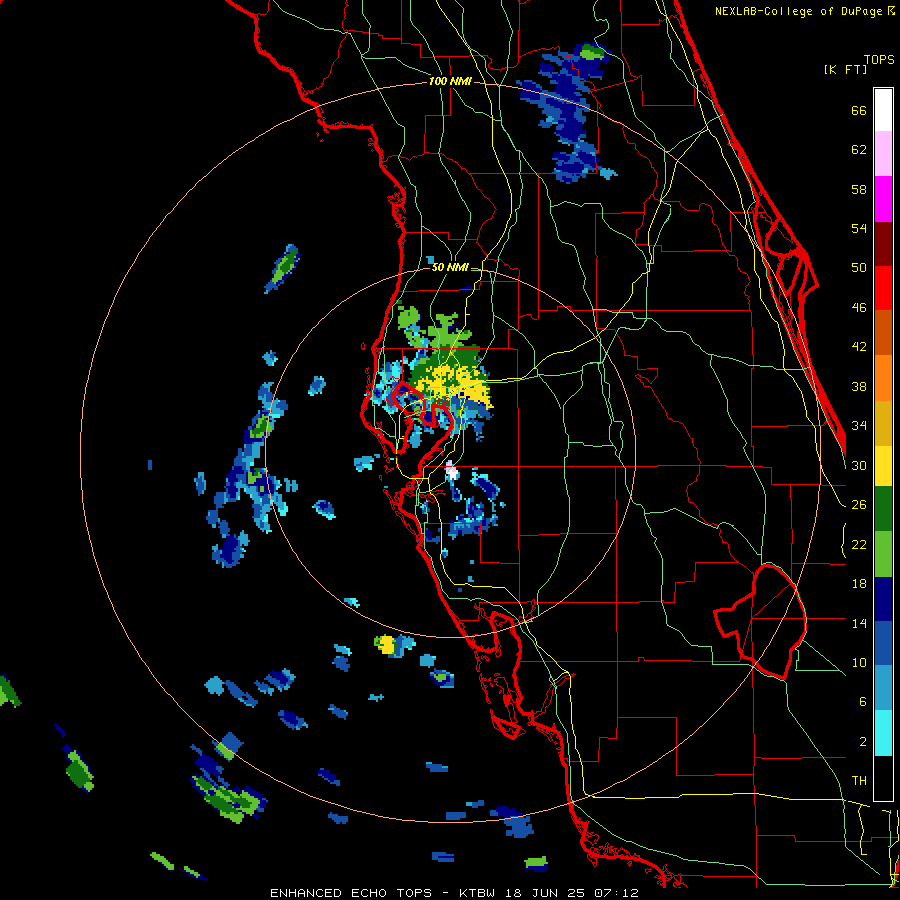Select the dark green legend swatch near 26
Screen dimensions: 900x900
(x=883, y=509)
